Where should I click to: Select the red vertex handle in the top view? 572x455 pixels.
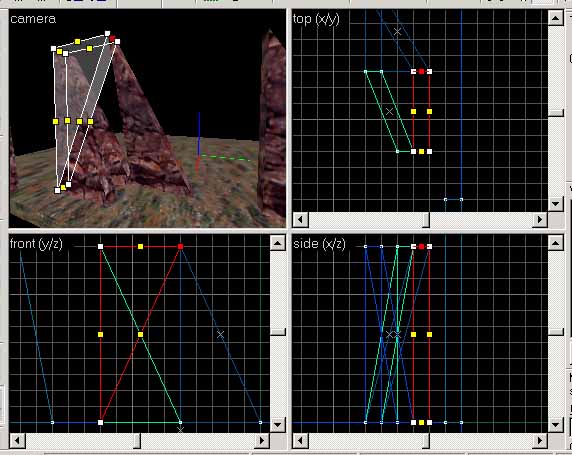(x=421, y=72)
